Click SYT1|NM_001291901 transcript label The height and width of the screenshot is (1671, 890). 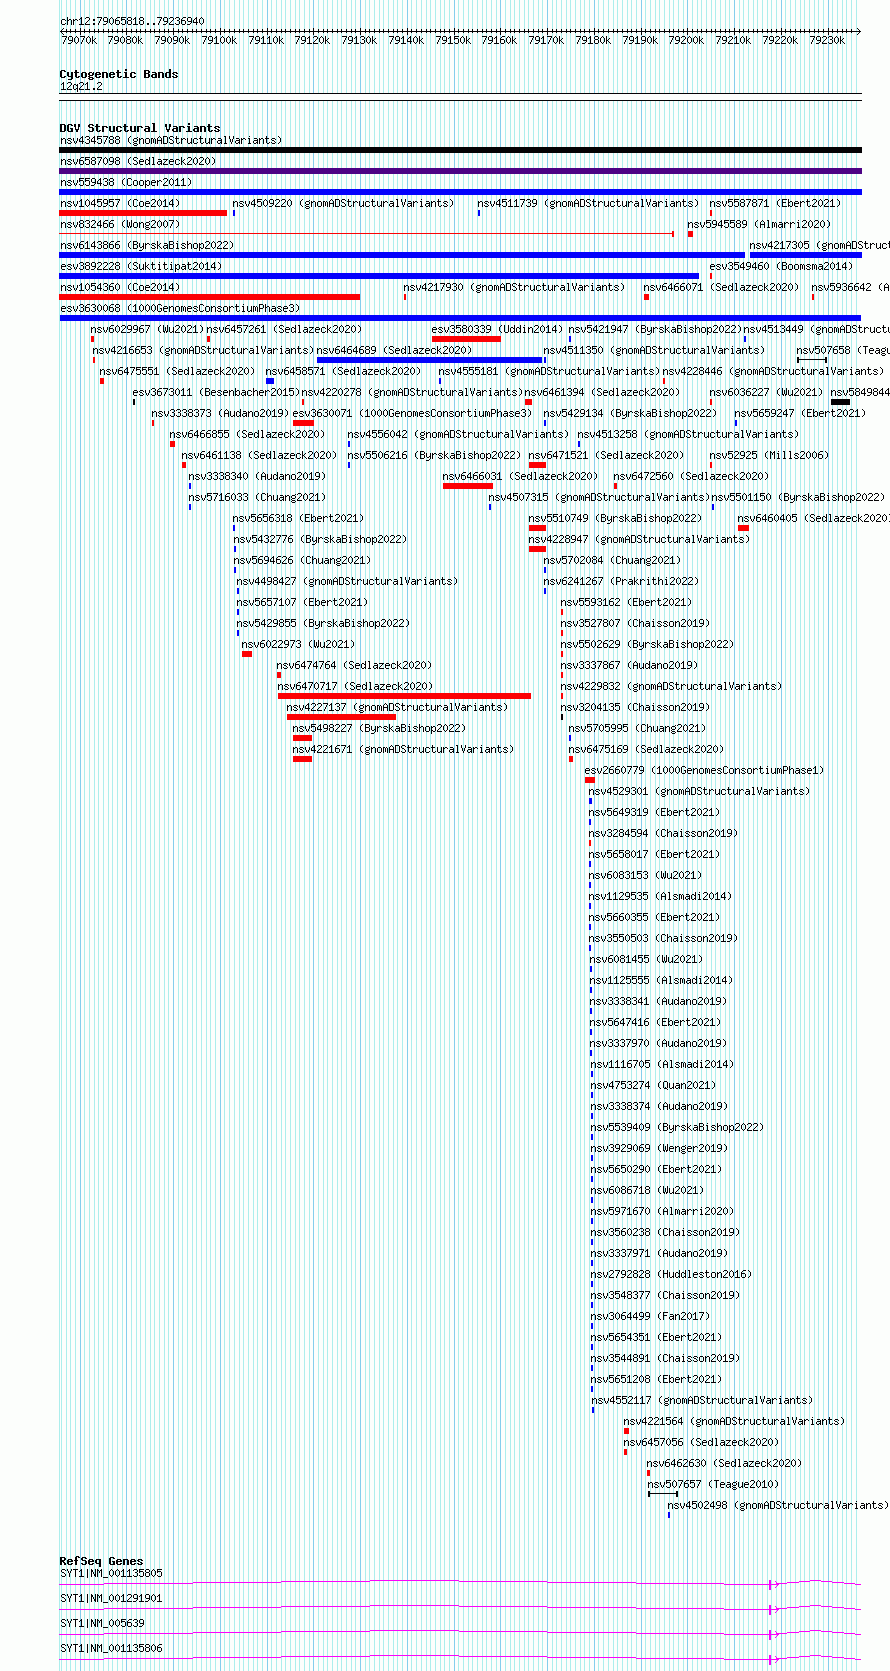pos(111,1598)
